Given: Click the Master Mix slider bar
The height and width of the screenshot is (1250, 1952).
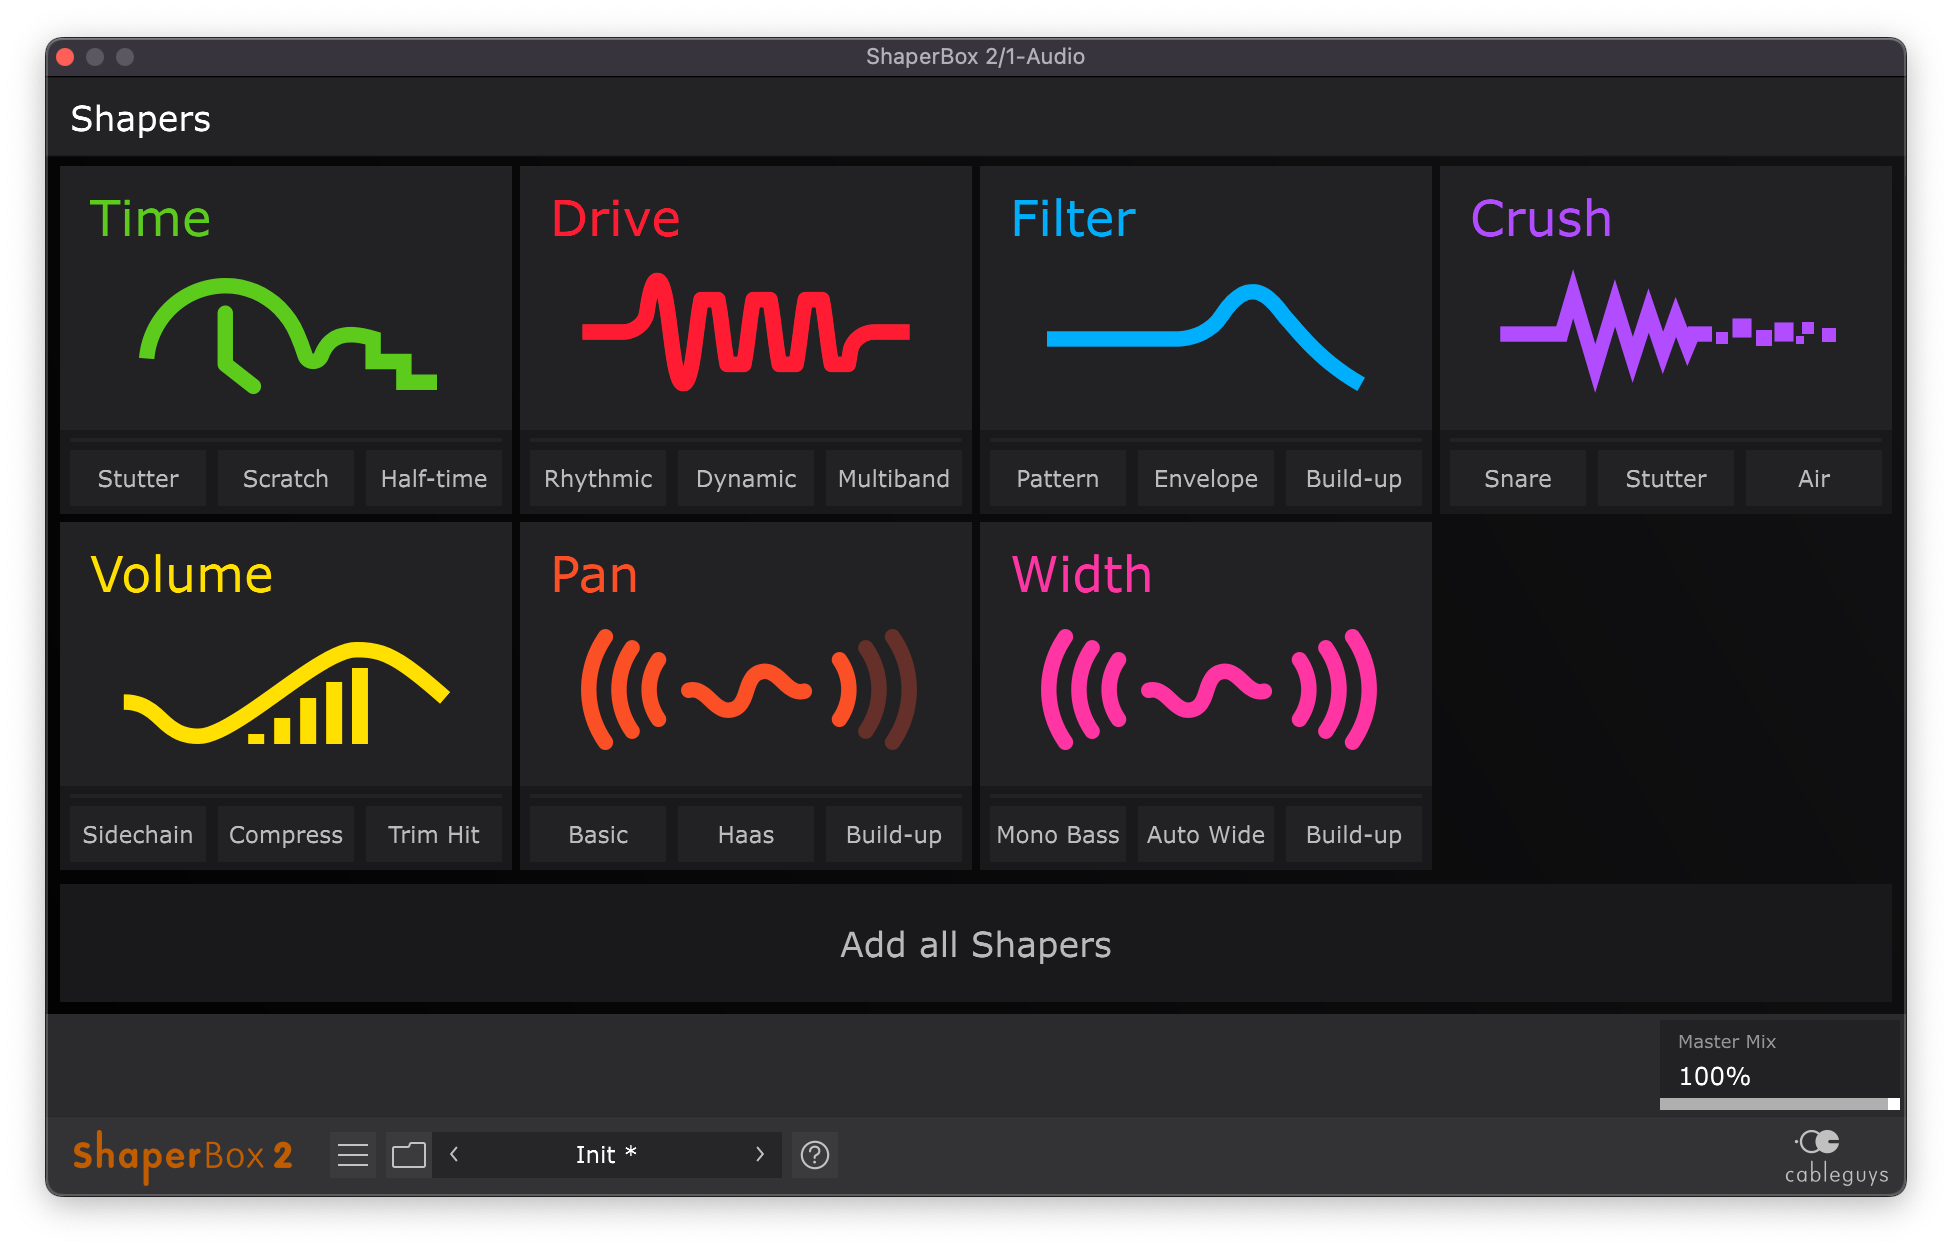Looking at the screenshot, I should click(x=1780, y=1104).
